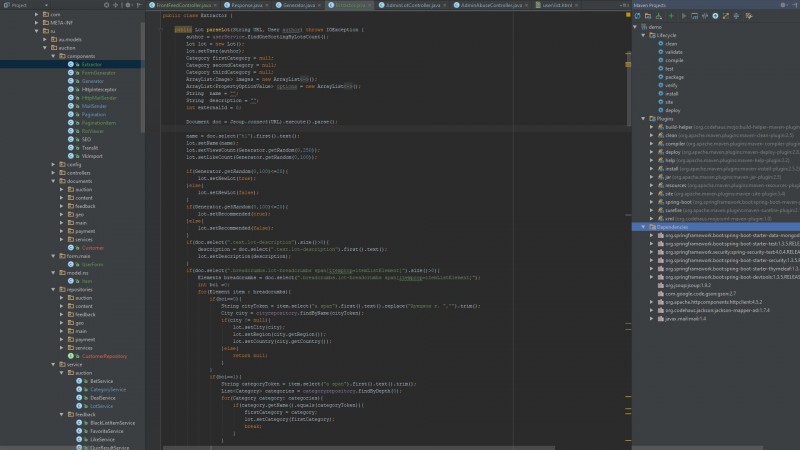
Task: Toggle Skip Tests Mode in Maven toolbar
Action: tap(715, 16)
